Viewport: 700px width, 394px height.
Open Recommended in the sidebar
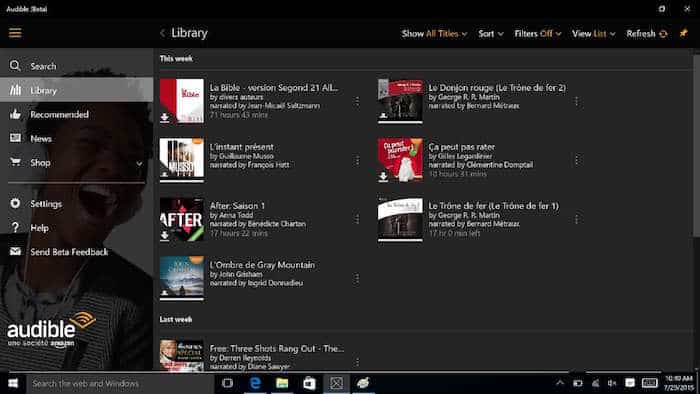[76, 114]
